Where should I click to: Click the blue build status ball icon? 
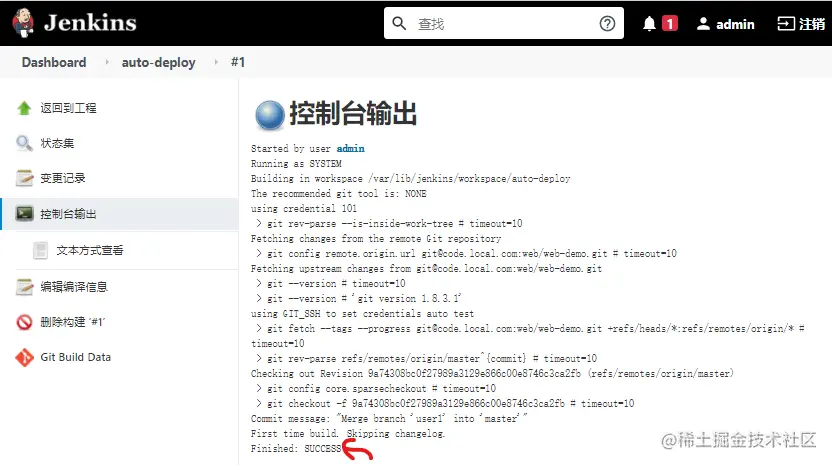[270, 115]
